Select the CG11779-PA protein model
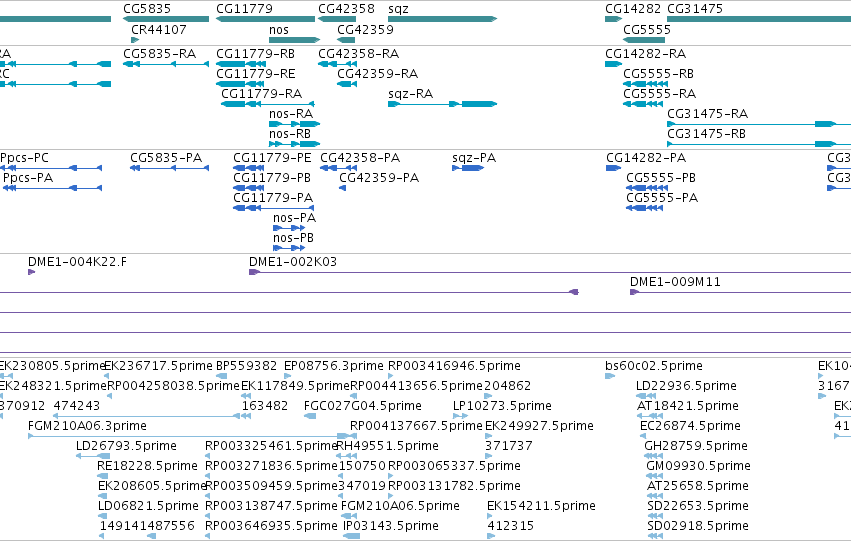This screenshot has height=541, width=851. click(x=274, y=208)
